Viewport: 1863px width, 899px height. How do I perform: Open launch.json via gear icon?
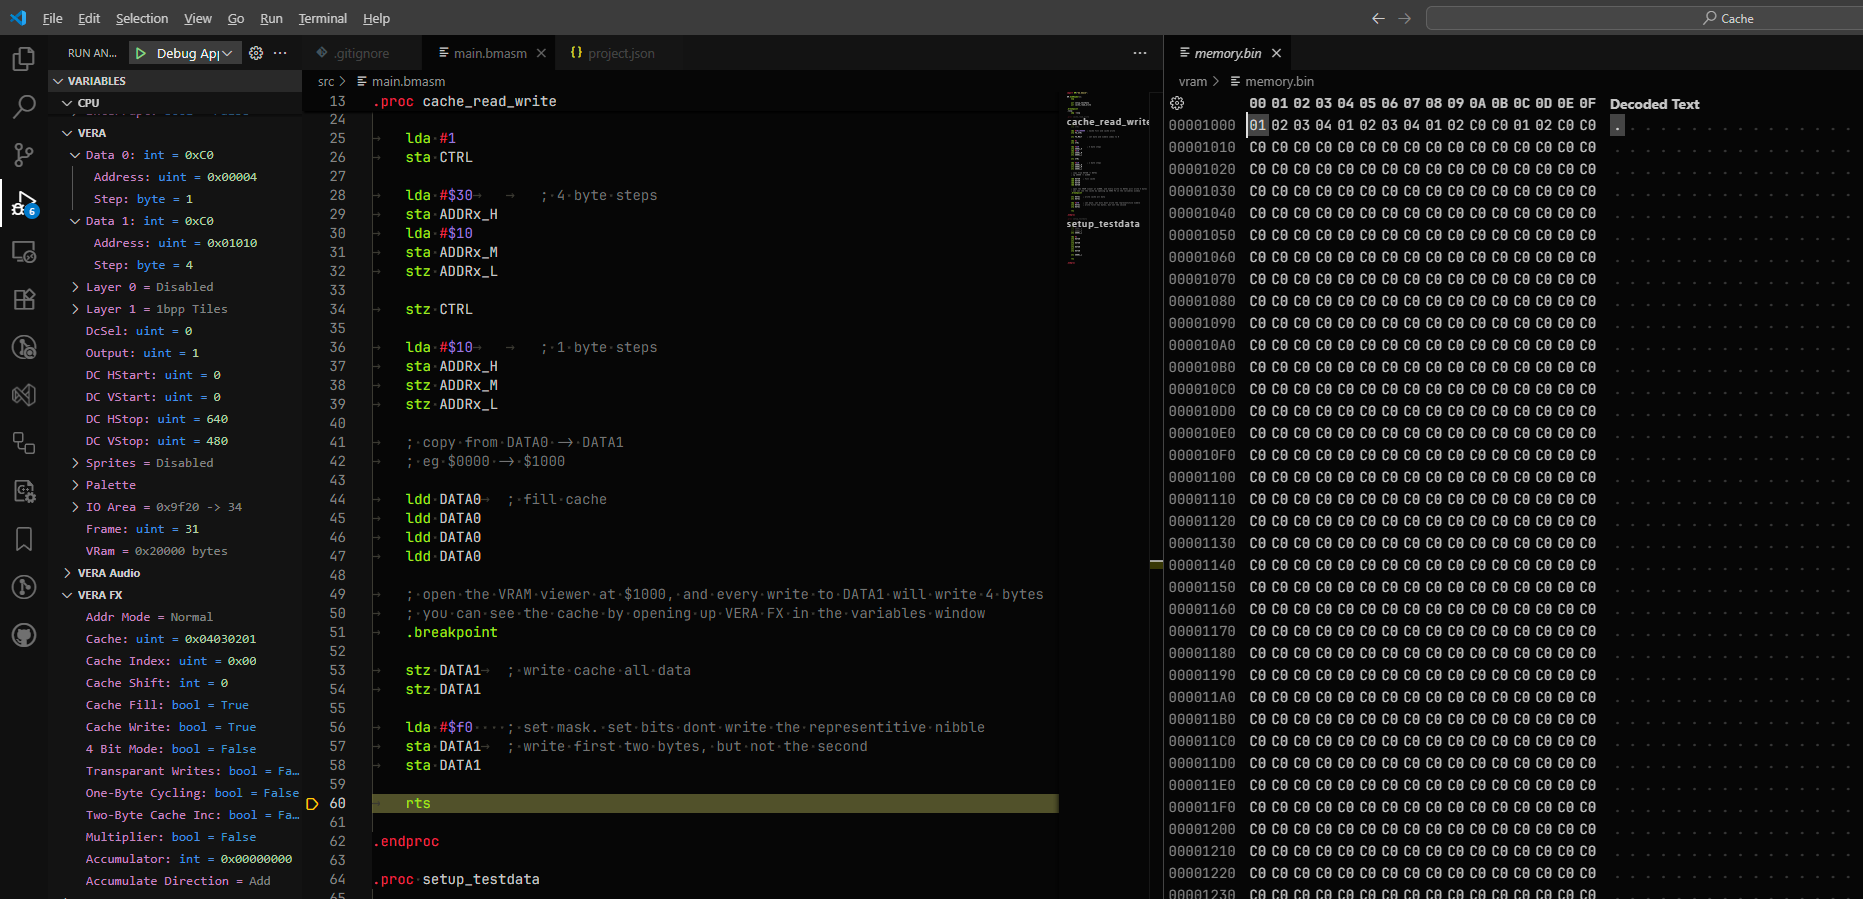point(256,53)
